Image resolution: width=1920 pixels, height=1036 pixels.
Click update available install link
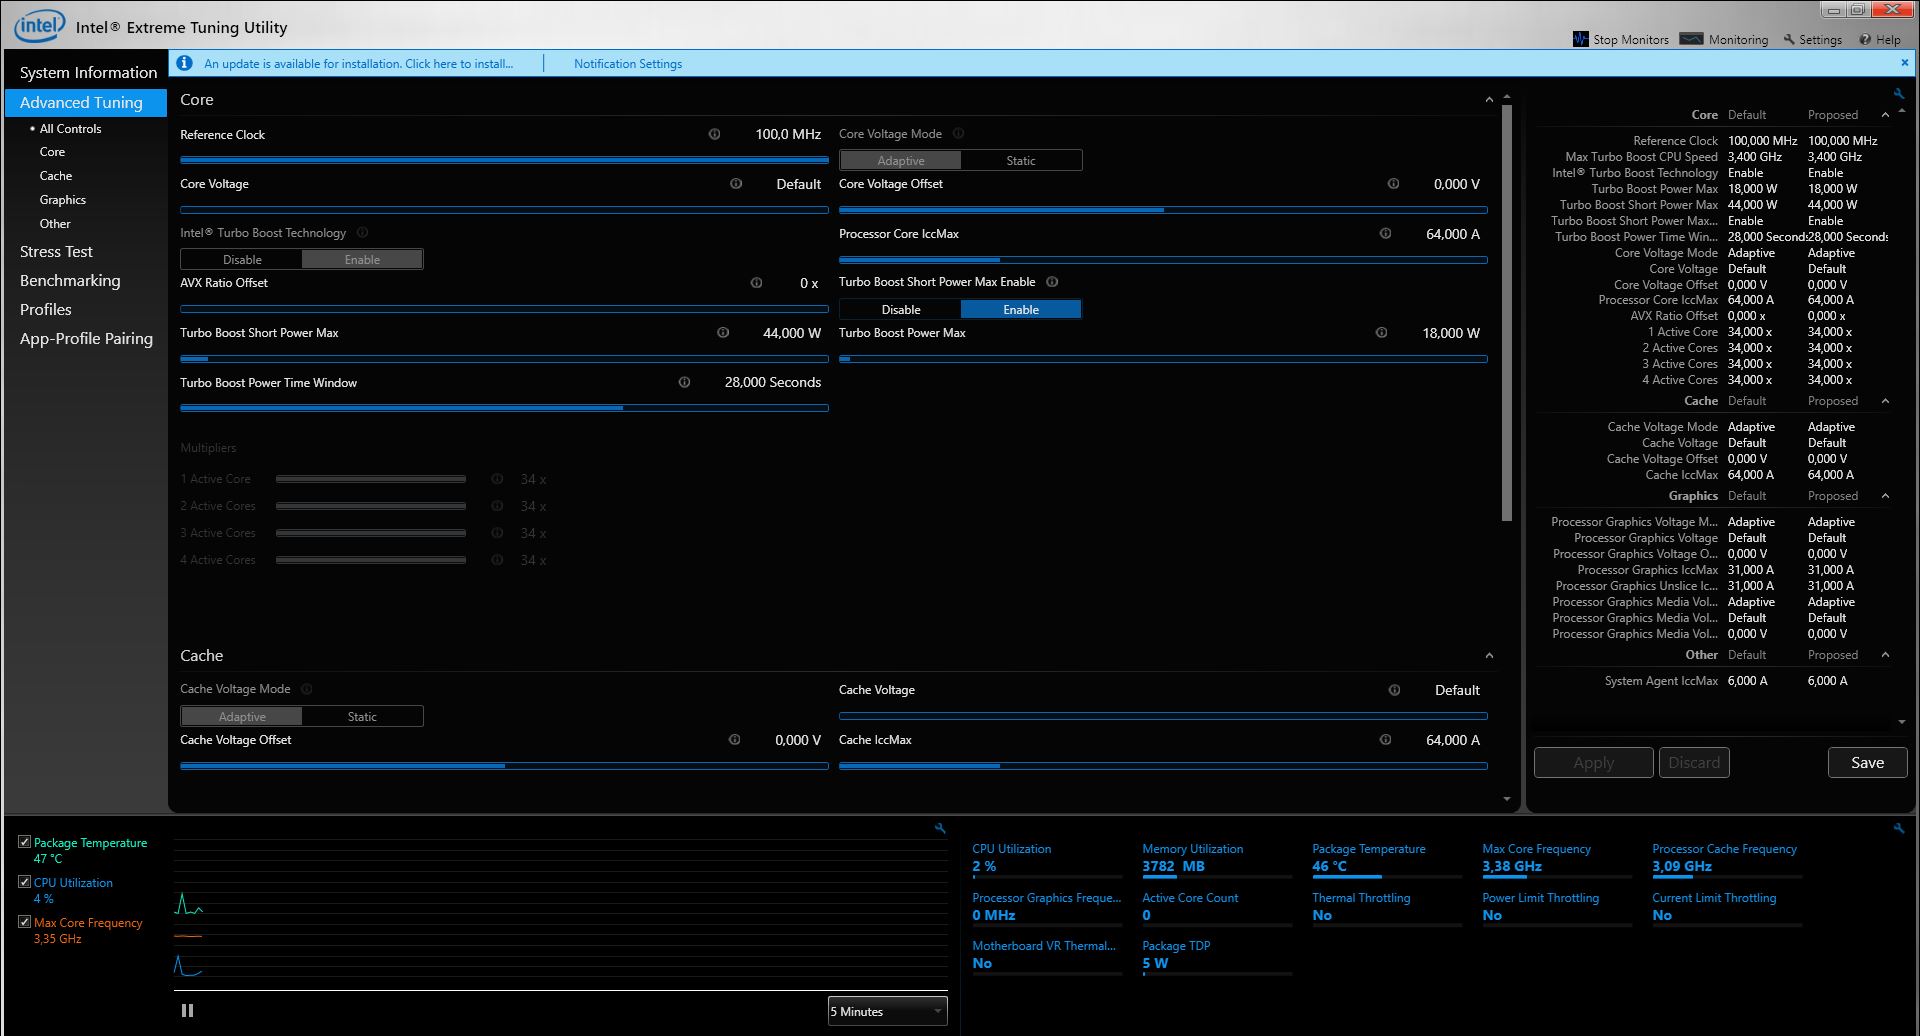pyautogui.click(x=358, y=63)
